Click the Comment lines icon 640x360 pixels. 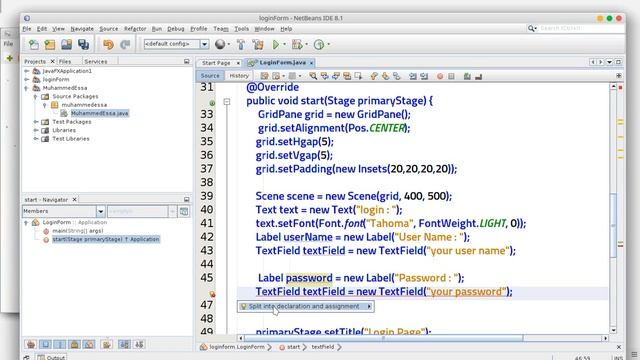(467, 76)
